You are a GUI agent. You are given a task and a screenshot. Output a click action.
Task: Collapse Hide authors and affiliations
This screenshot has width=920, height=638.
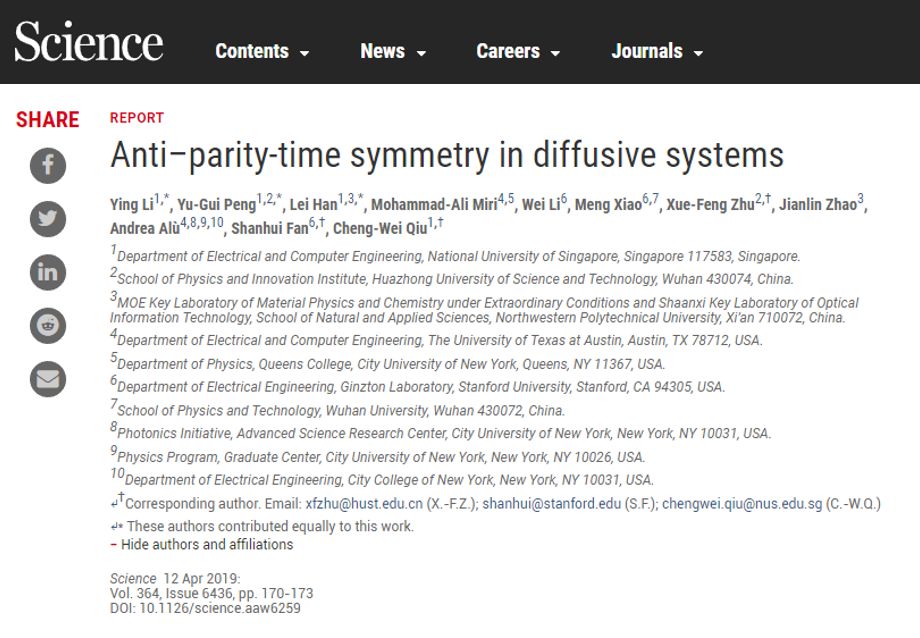[x=201, y=545]
